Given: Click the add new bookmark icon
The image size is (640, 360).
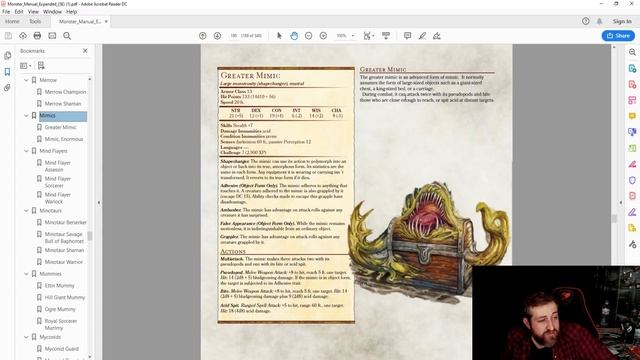Looking at the screenshot, I should pyautogui.click(x=41, y=65).
